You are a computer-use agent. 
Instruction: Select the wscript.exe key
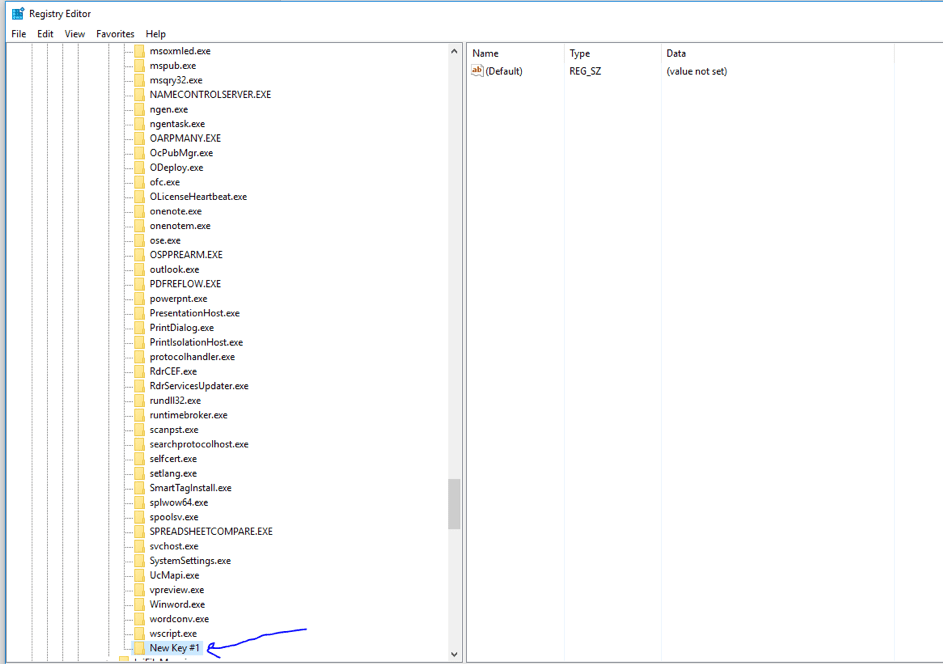click(x=173, y=634)
